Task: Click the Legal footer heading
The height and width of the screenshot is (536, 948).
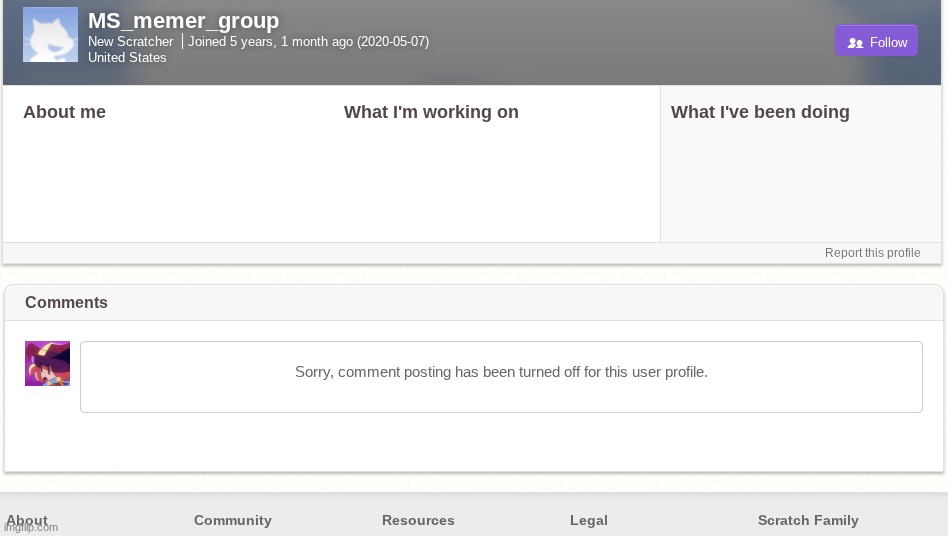Action: [x=588, y=520]
